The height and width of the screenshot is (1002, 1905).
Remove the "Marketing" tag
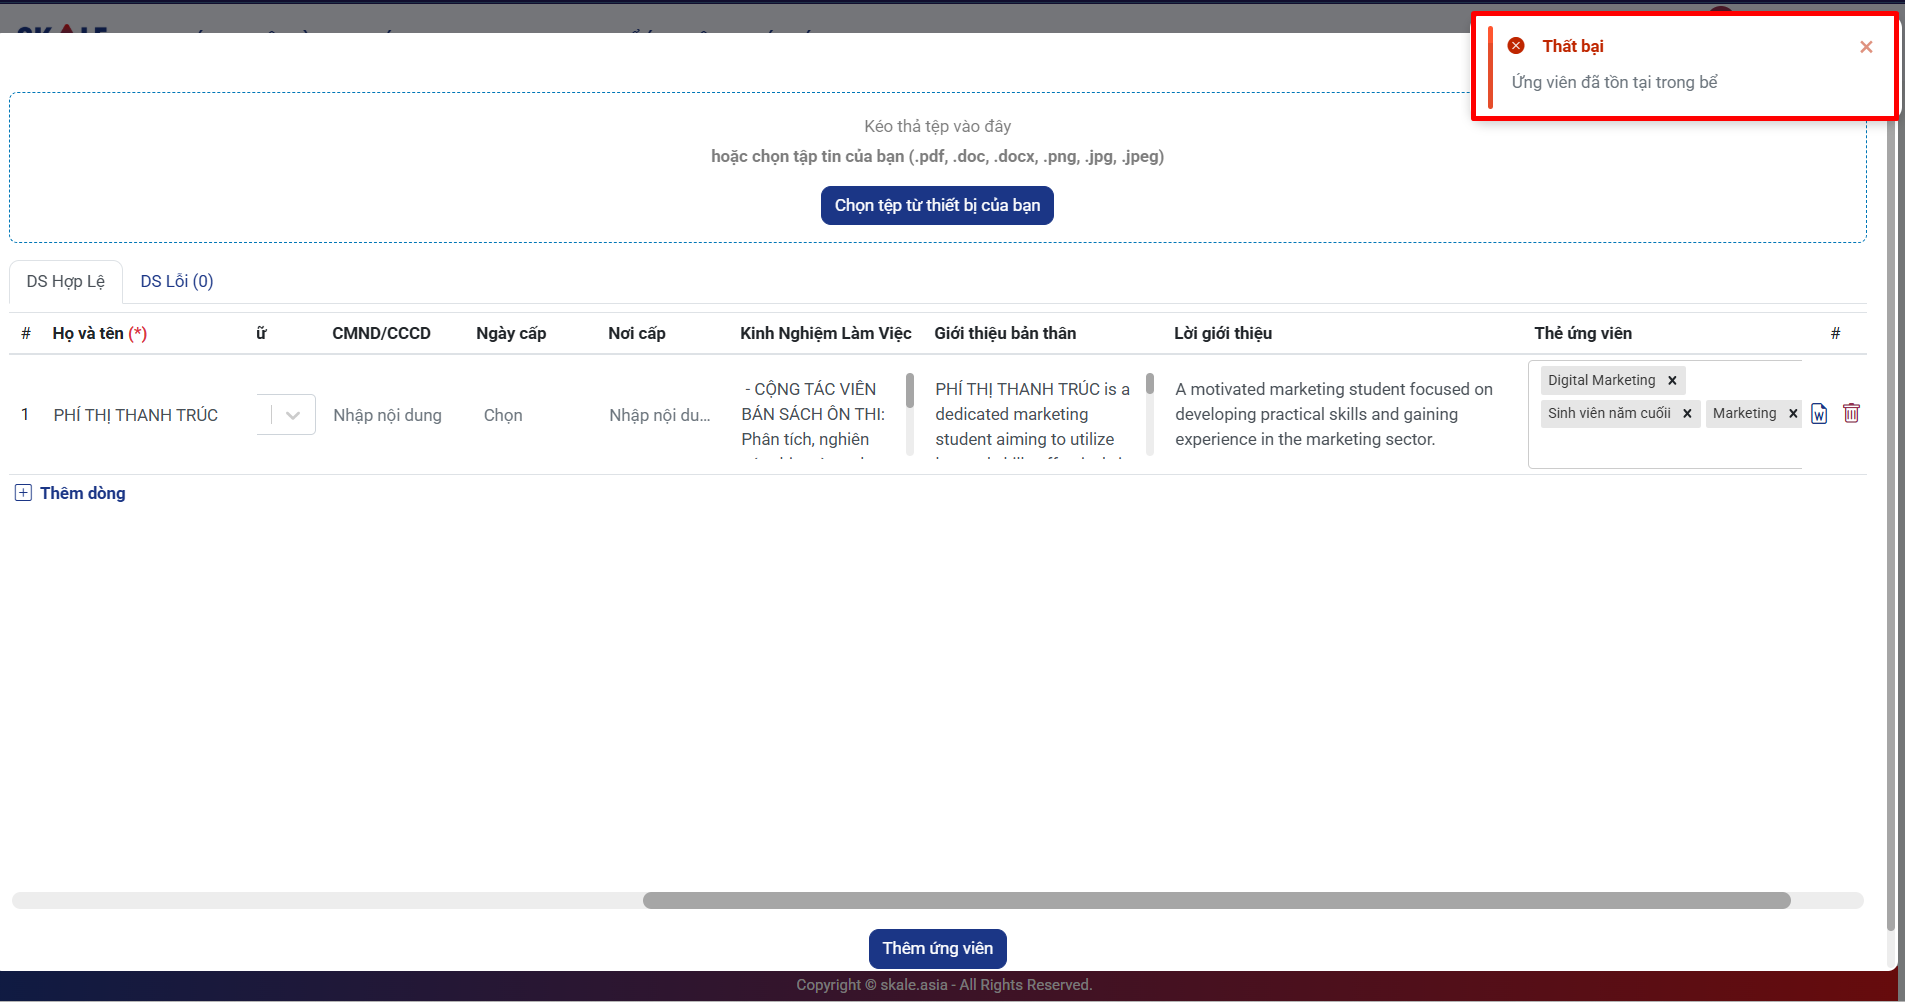[1793, 414]
